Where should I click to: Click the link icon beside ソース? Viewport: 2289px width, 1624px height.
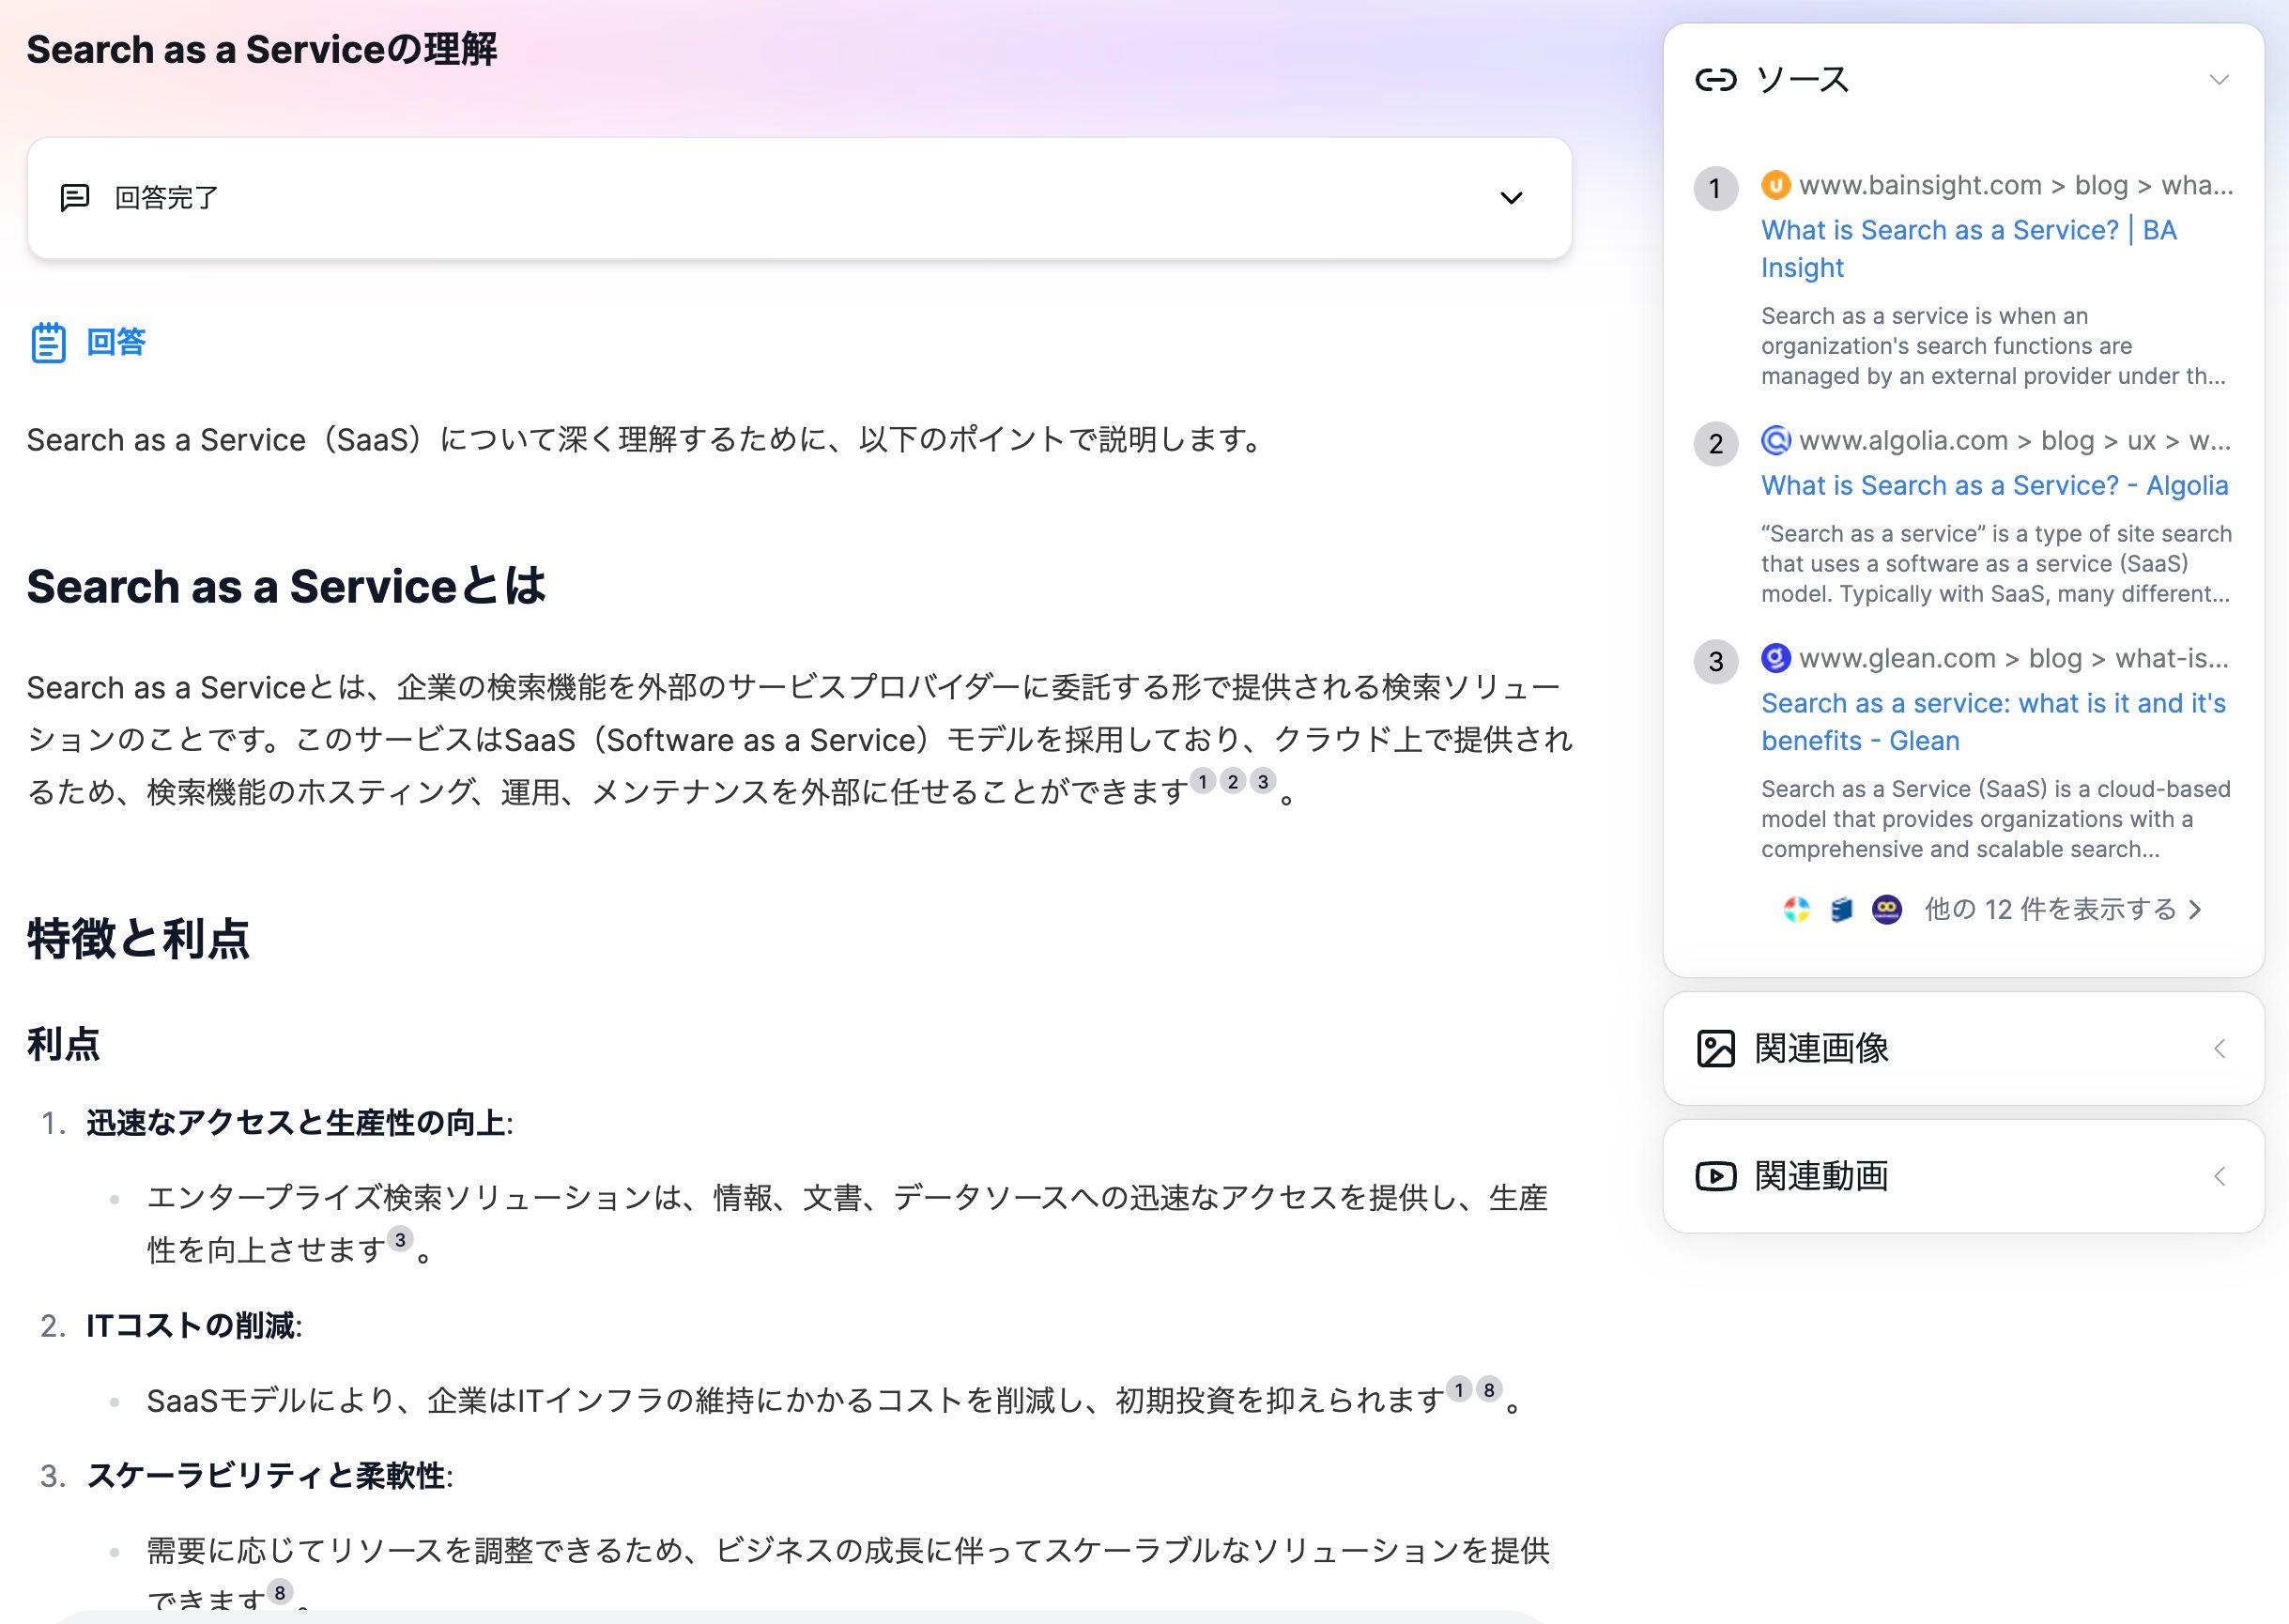(x=1716, y=79)
